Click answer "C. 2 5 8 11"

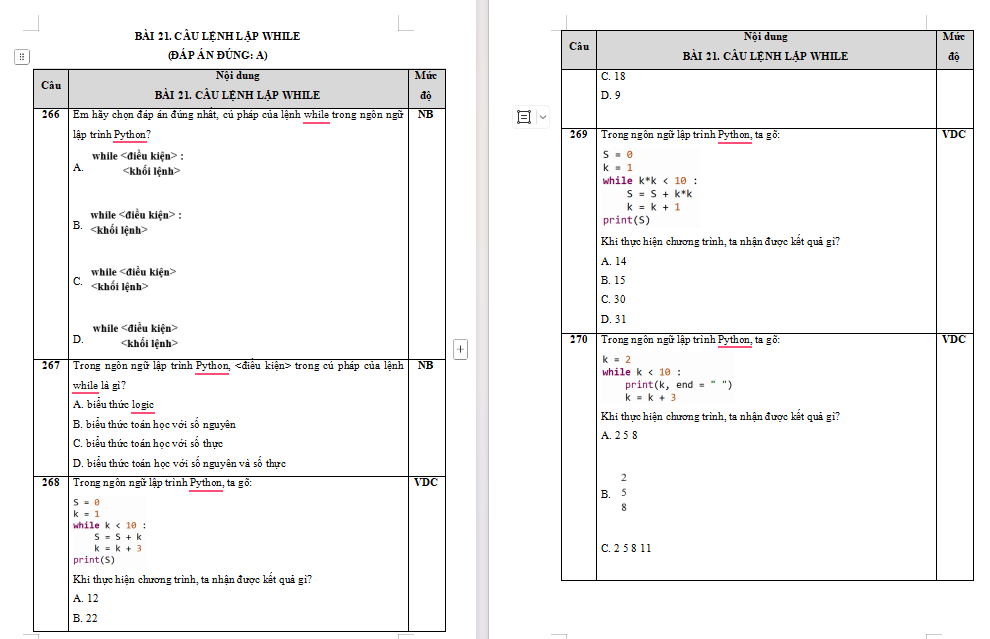(626, 548)
